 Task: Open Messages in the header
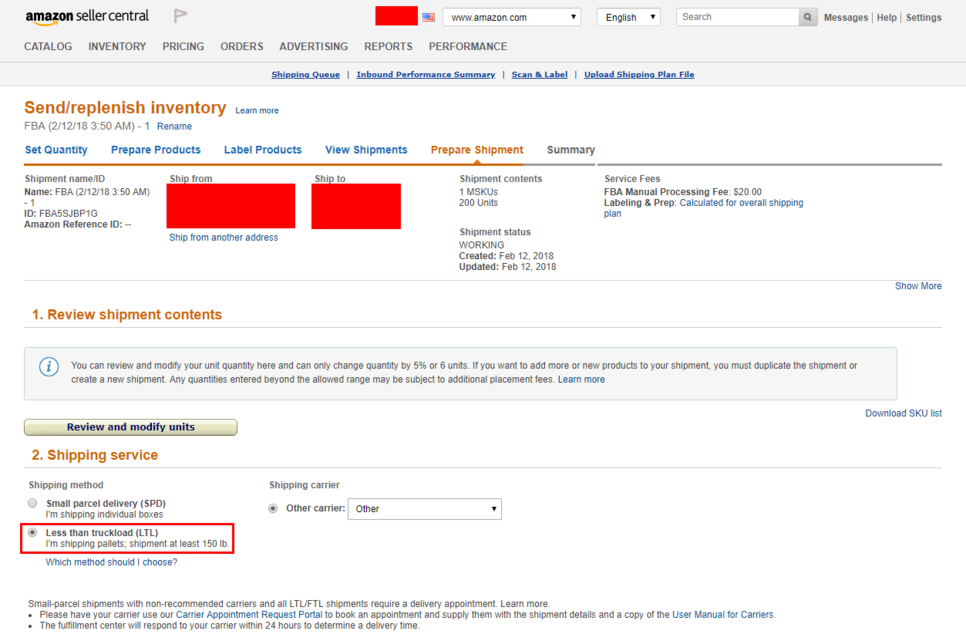tap(846, 18)
